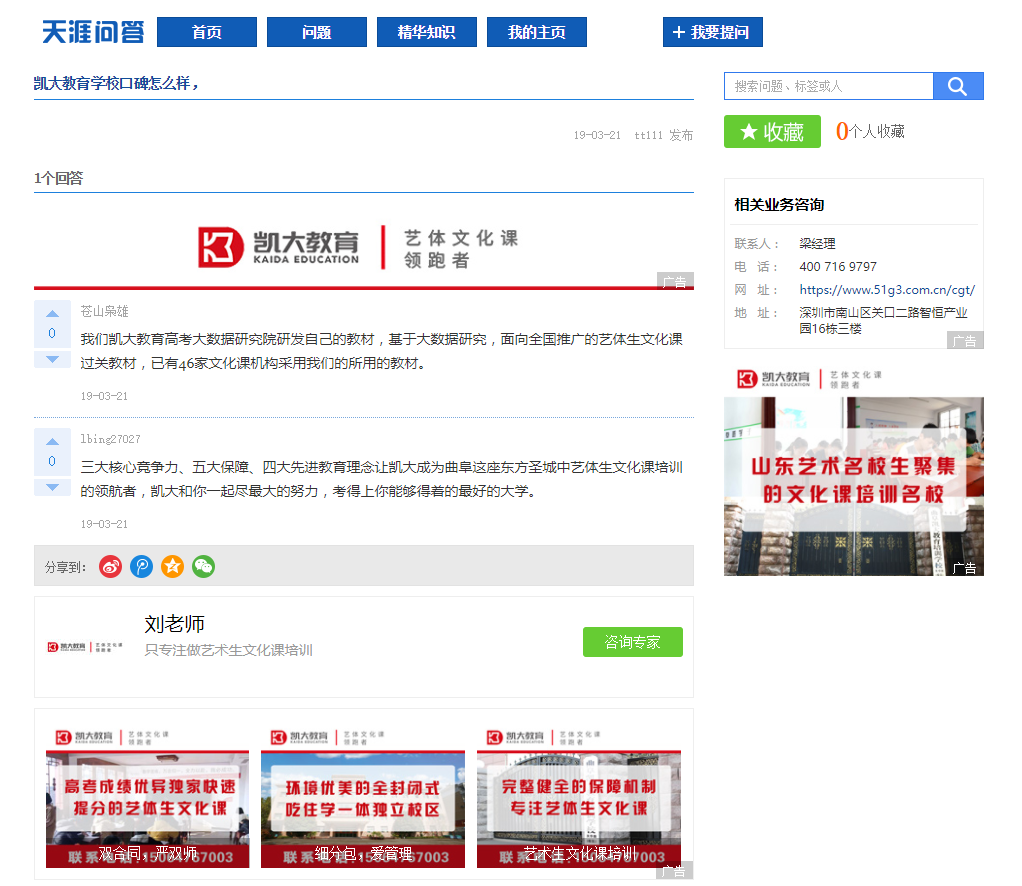Click the green 收藏 star button
The height and width of the screenshot is (886, 1022).
point(772,132)
